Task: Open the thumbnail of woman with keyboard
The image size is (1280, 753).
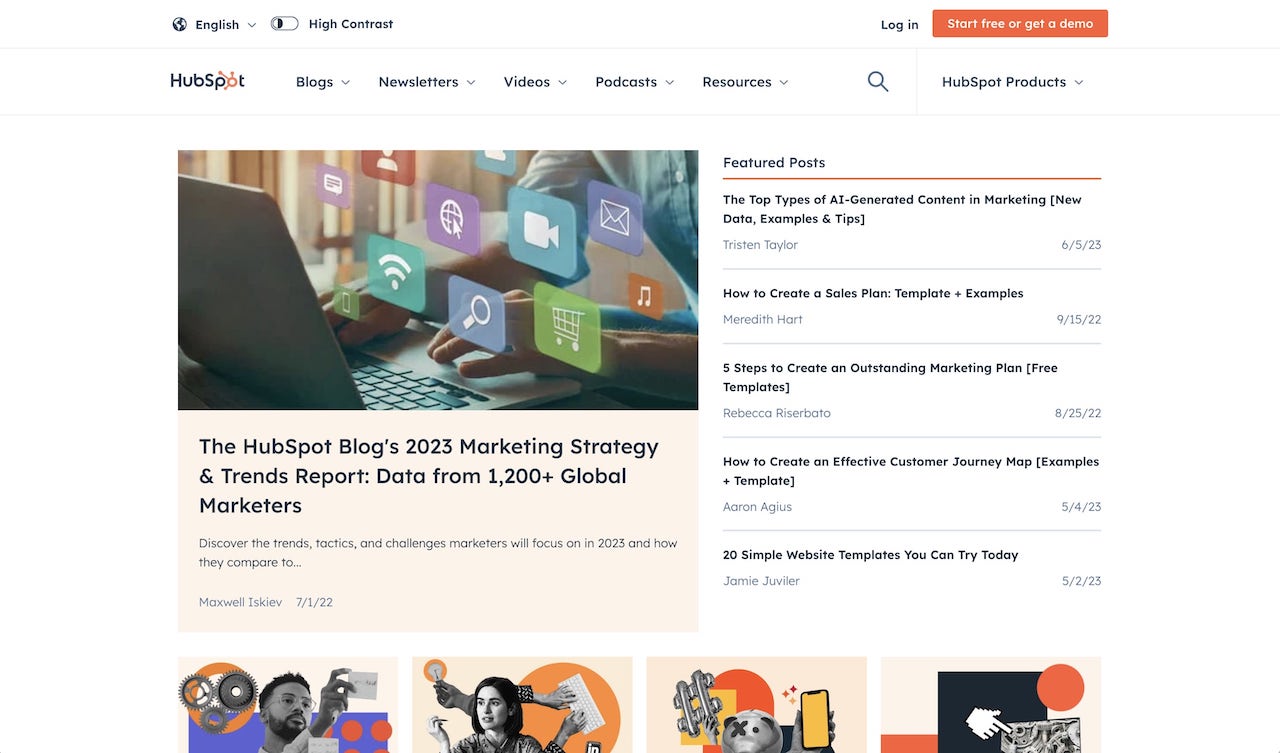Action: (x=522, y=705)
